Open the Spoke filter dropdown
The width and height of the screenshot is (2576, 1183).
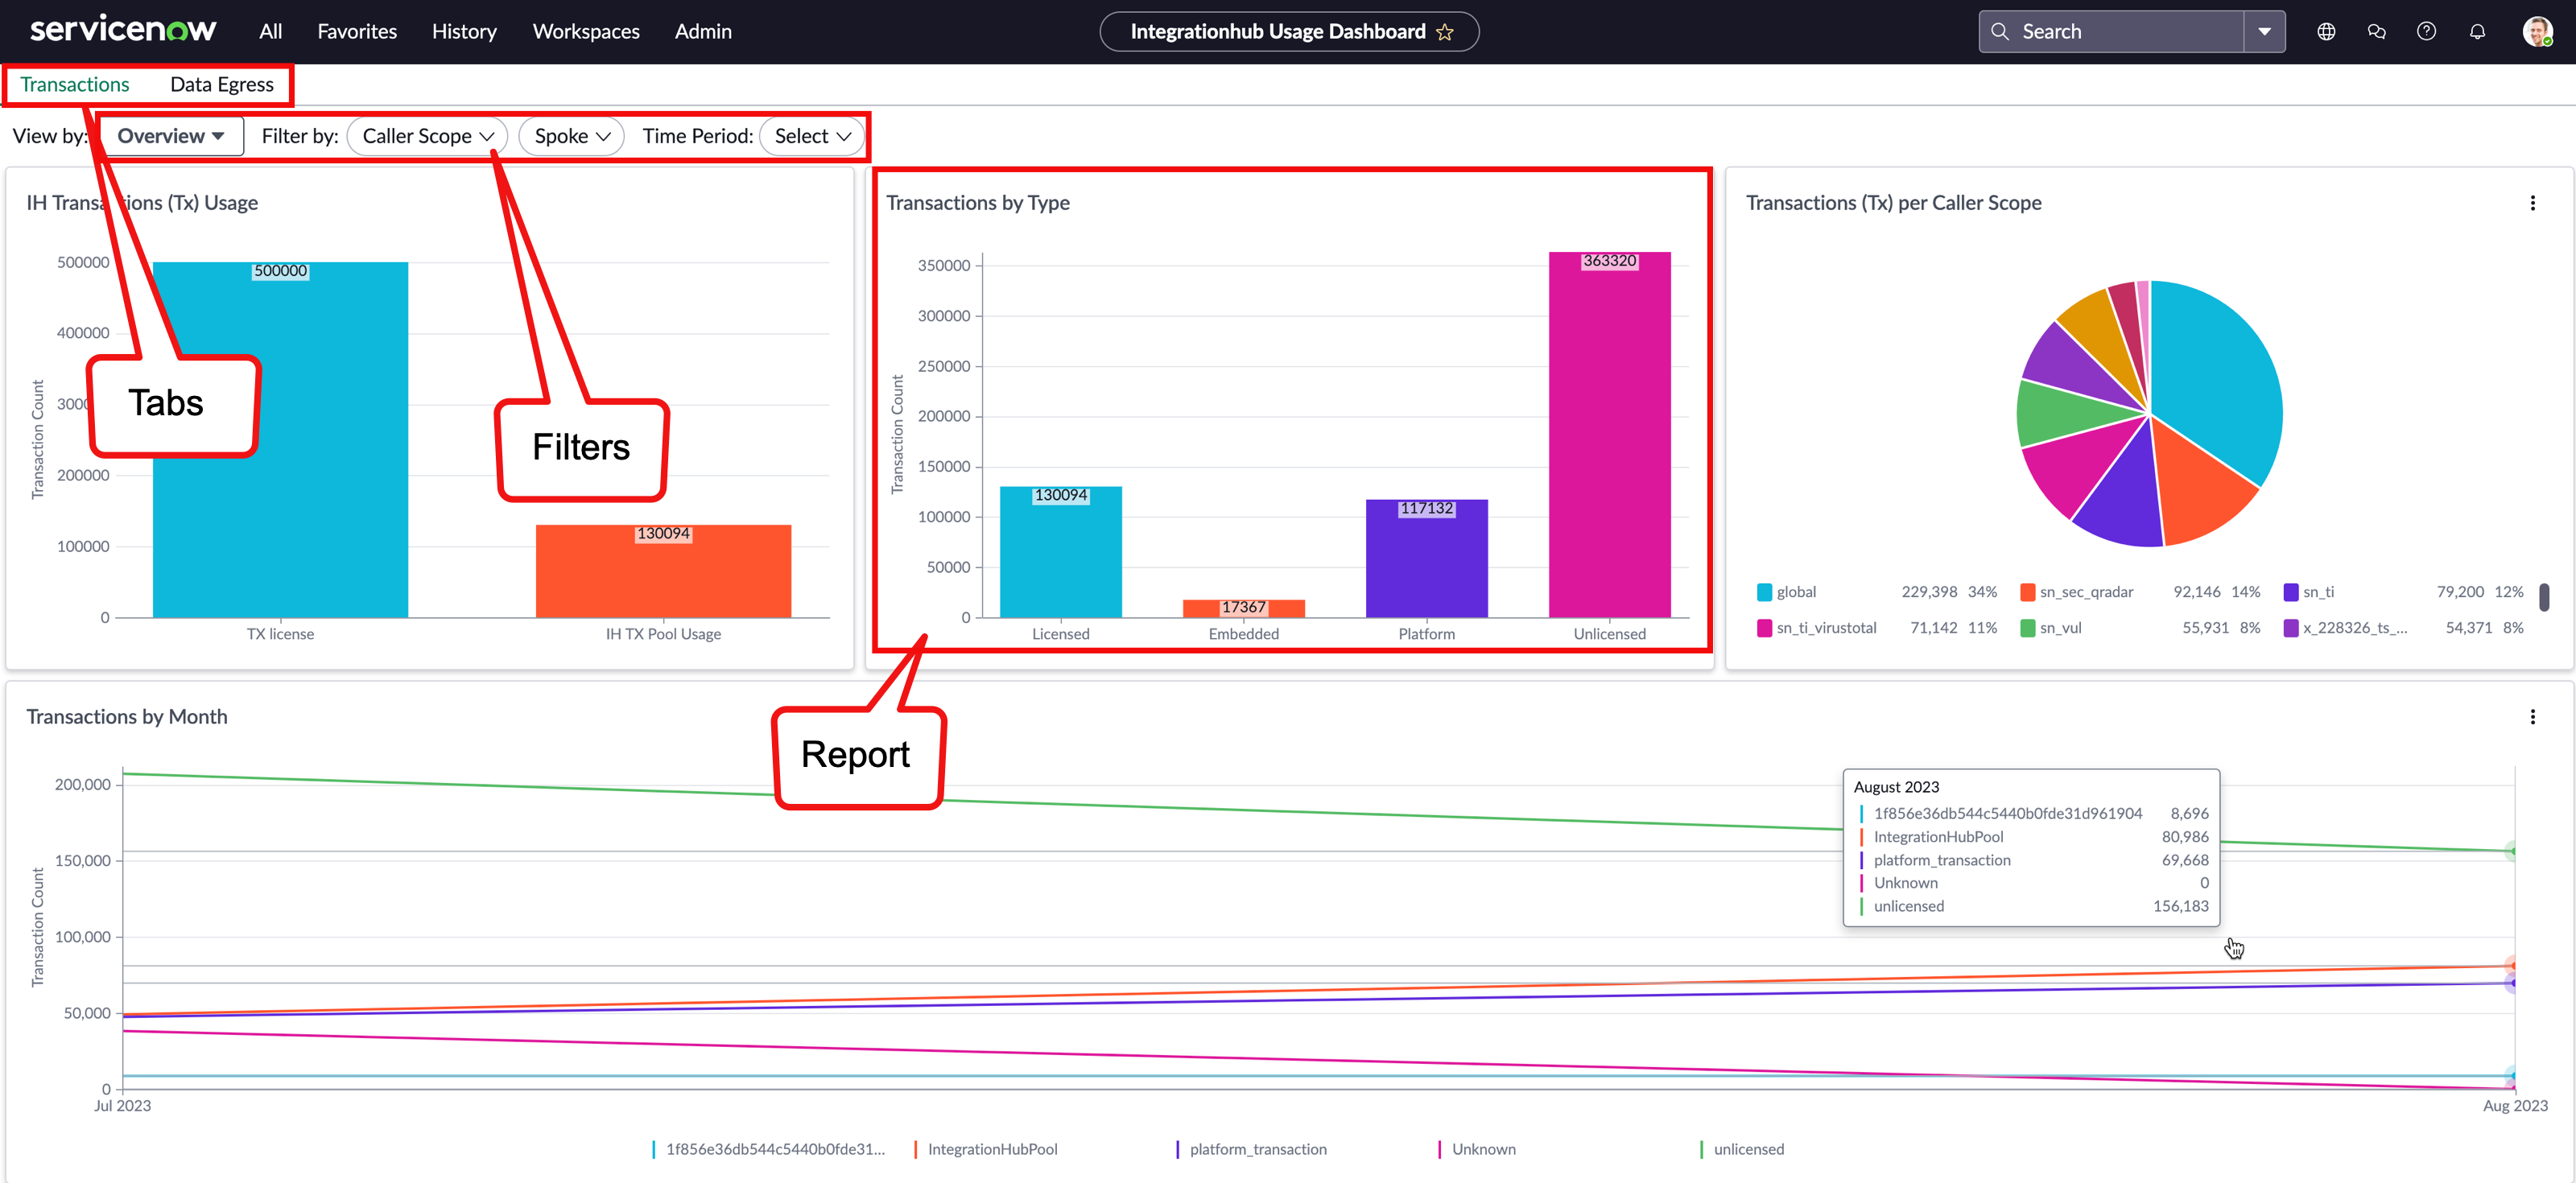click(x=572, y=136)
